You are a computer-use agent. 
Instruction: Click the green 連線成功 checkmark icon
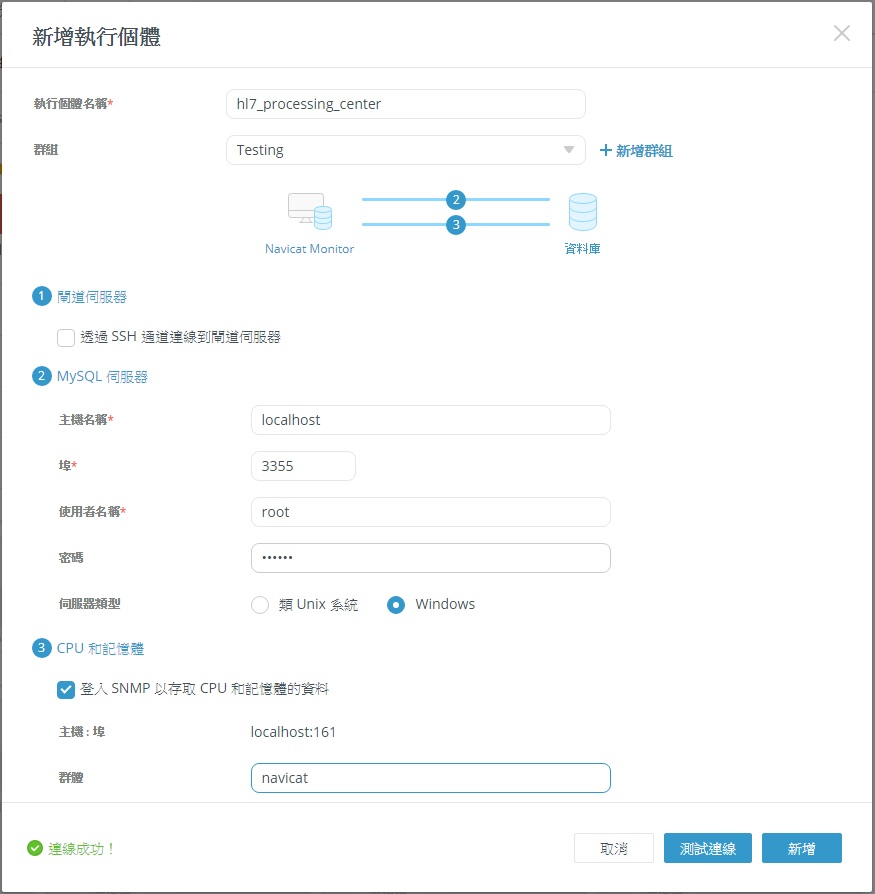[x=36, y=848]
